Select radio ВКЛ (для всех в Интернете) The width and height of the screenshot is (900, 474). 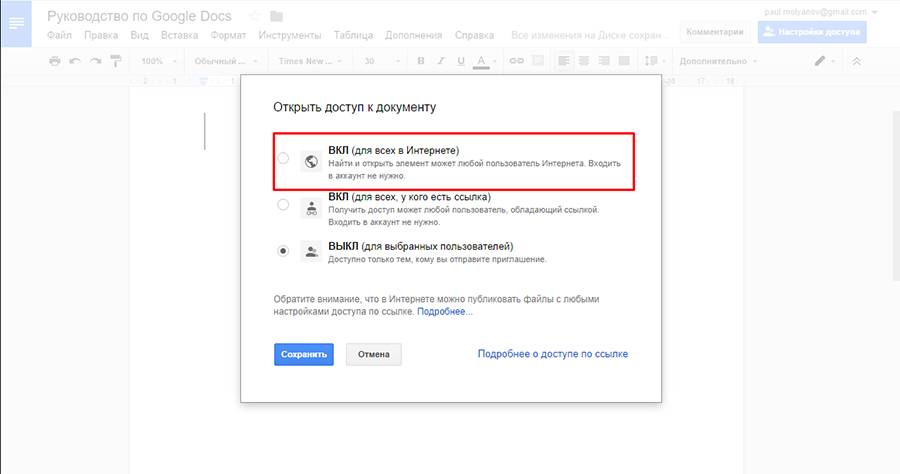point(283,158)
